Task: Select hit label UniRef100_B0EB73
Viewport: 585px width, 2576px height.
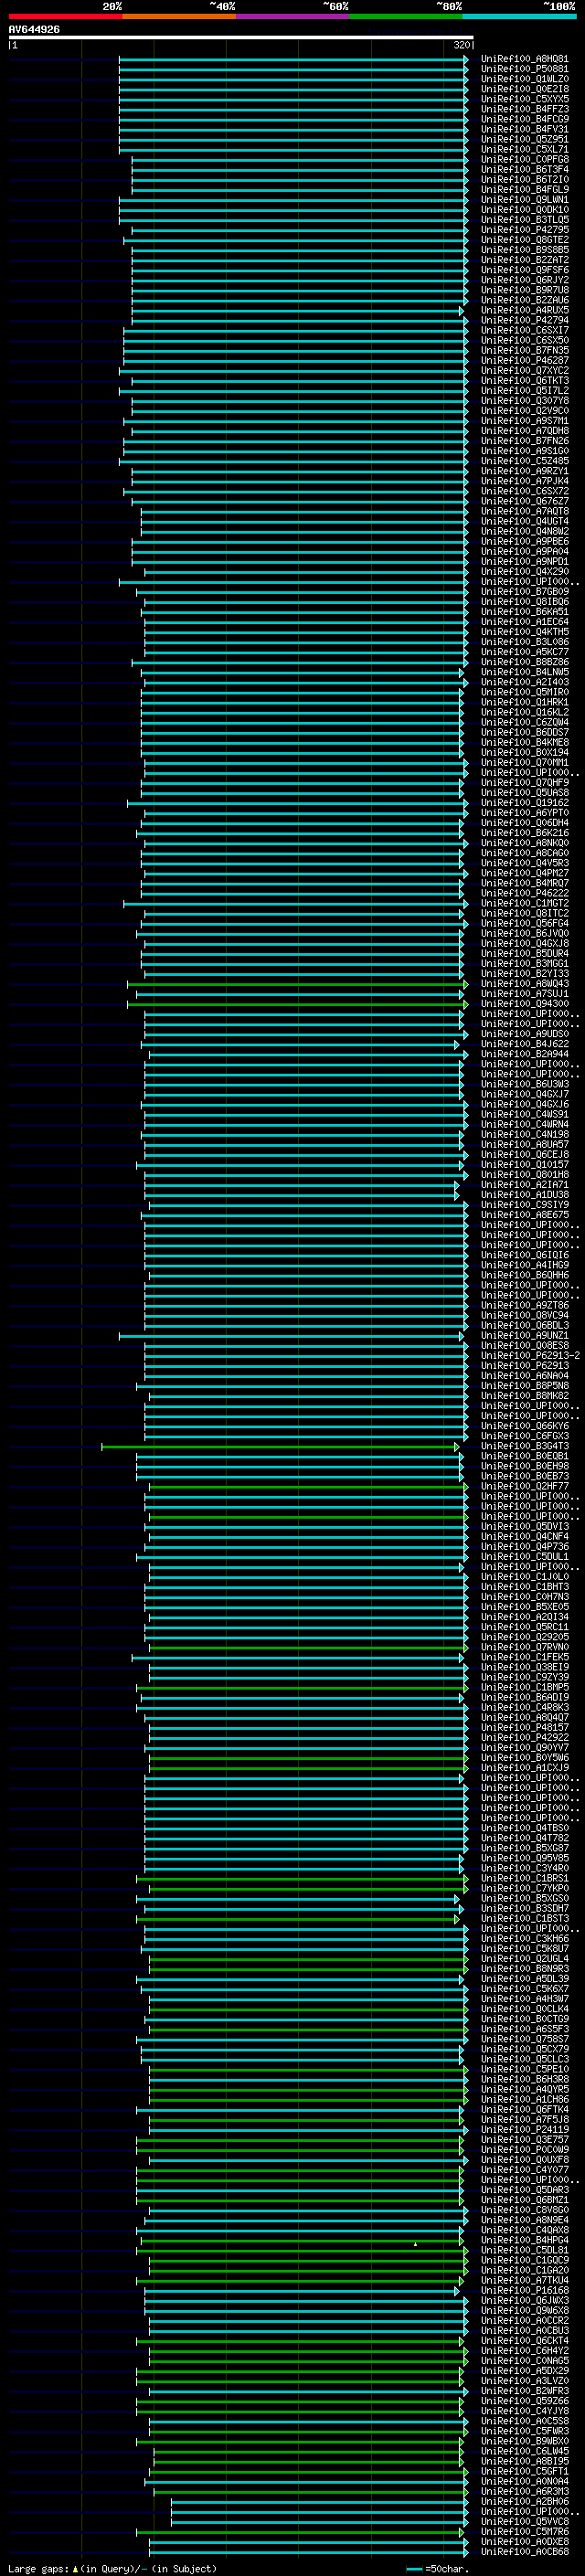Action: (525, 1476)
